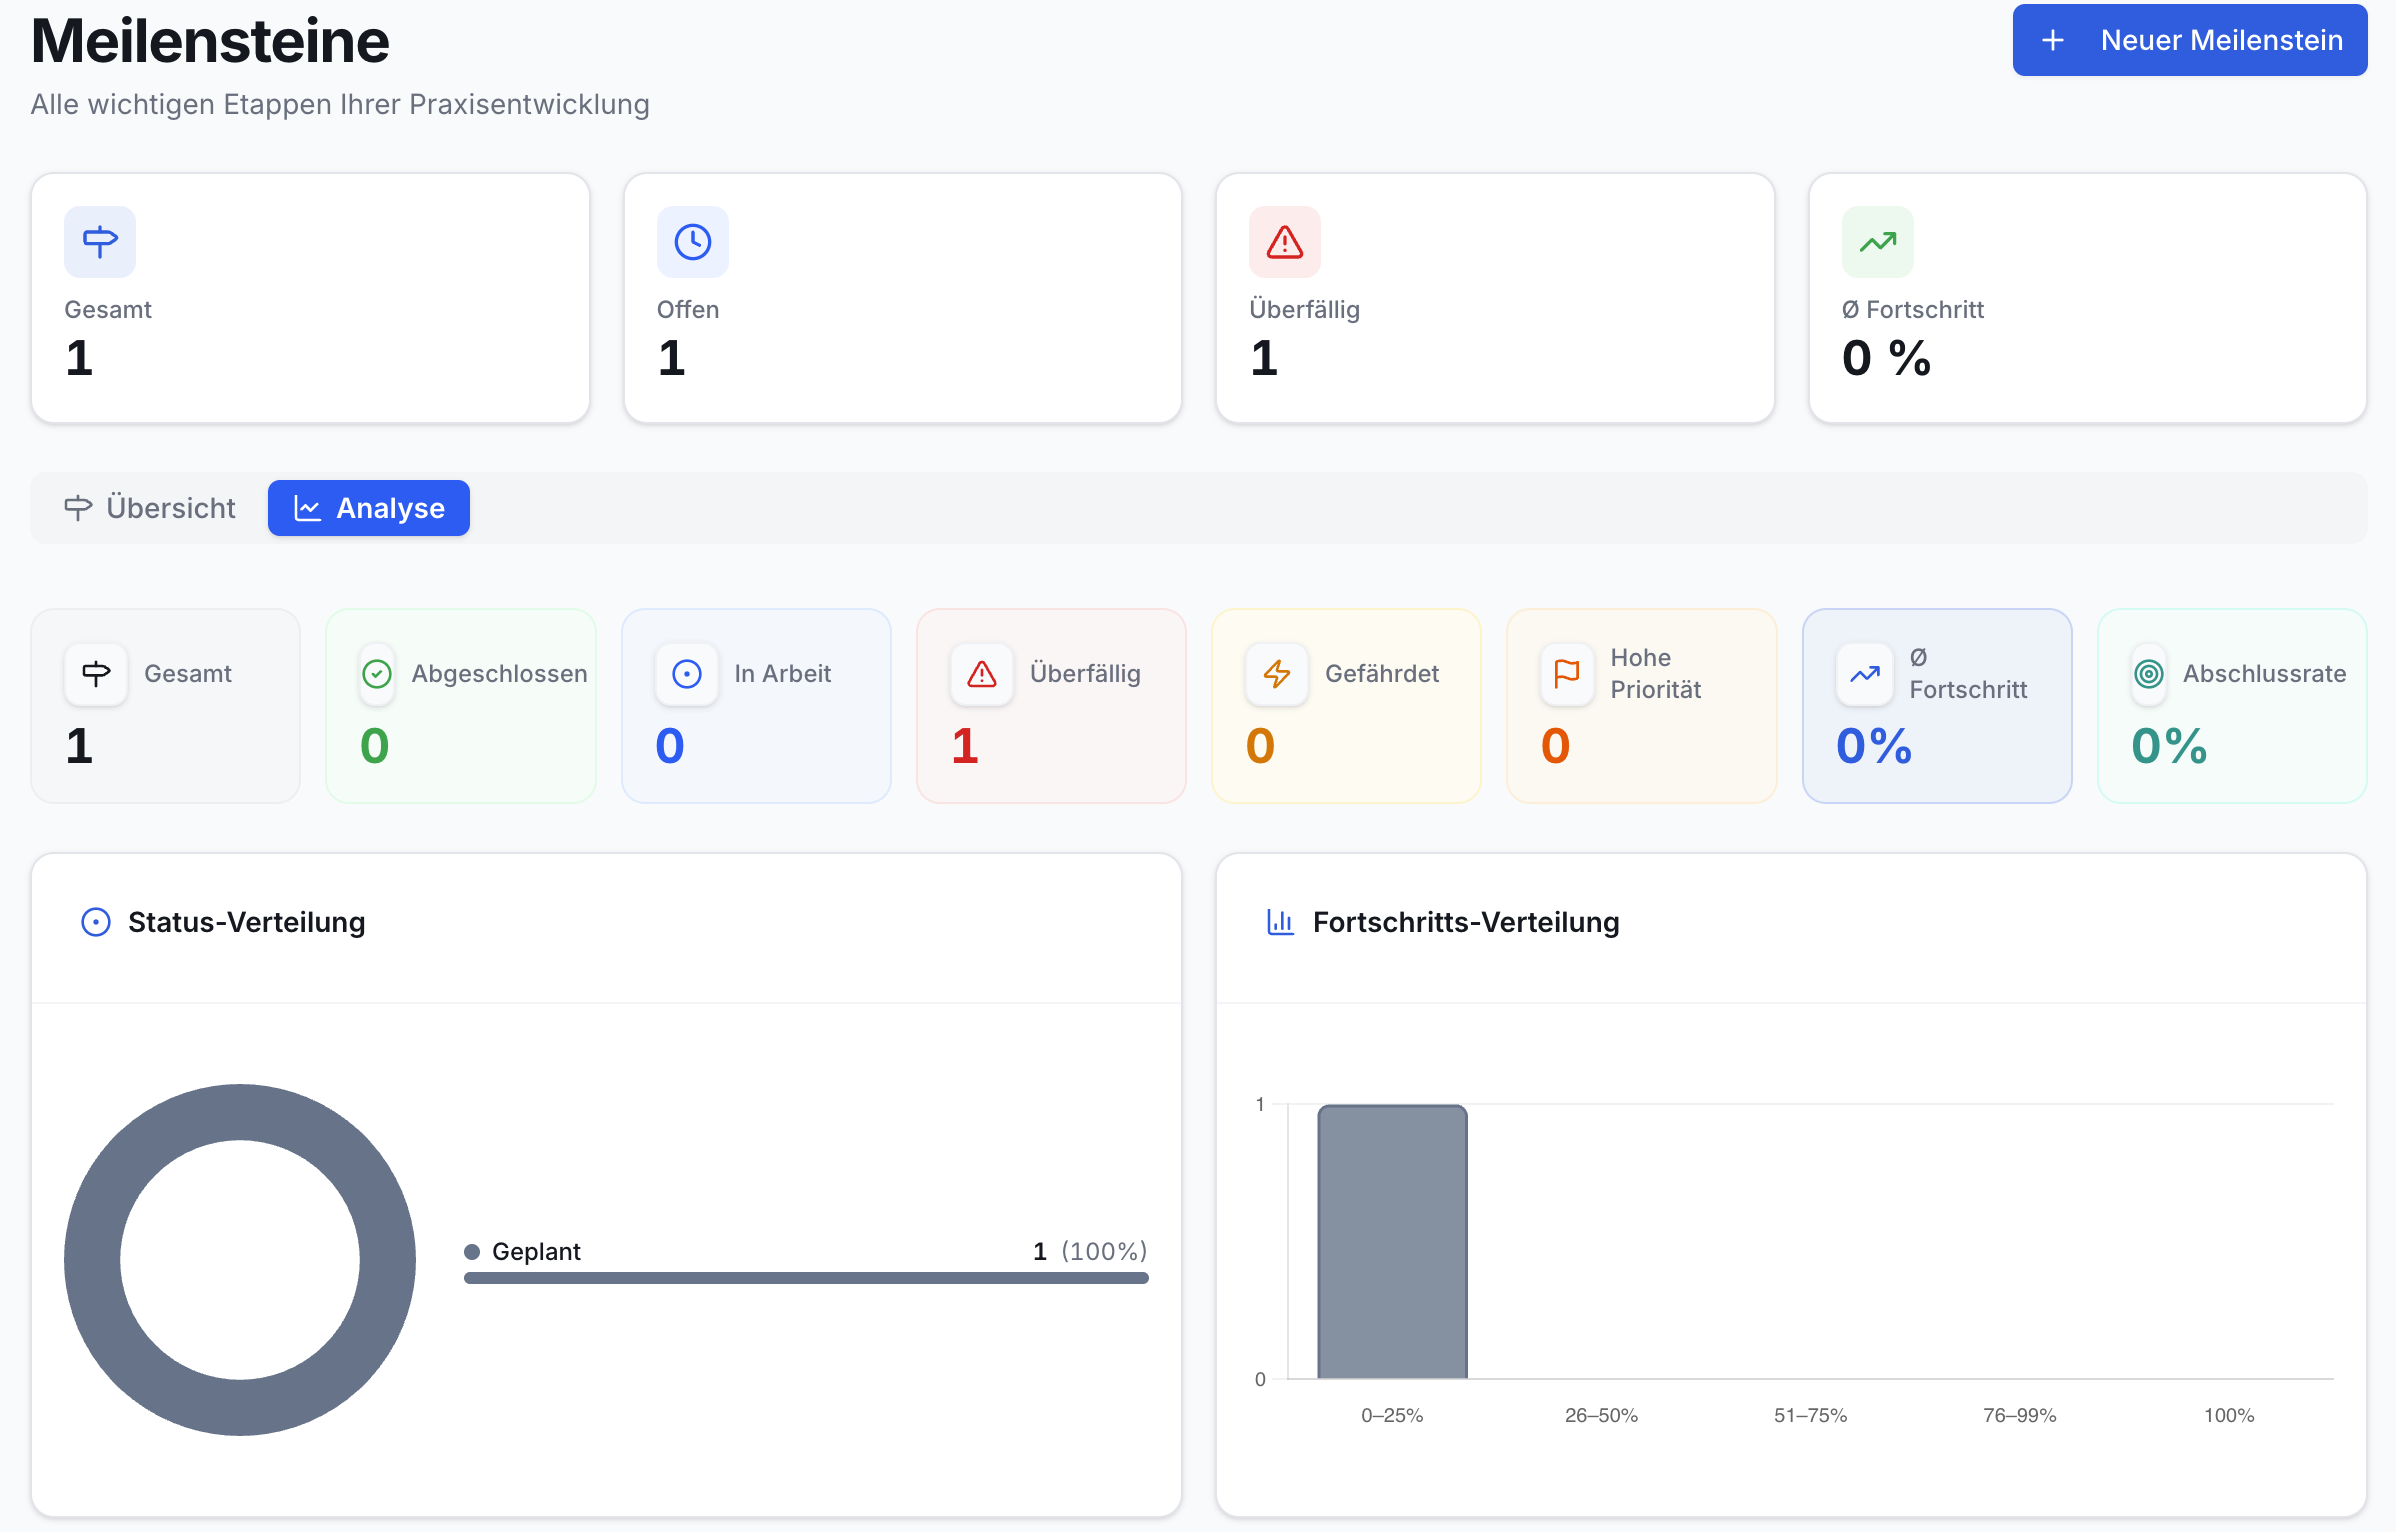Click the flag icon in Hohe Priorität tile
Viewport: 2396px width, 1532px height.
click(x=1567, y=674)
